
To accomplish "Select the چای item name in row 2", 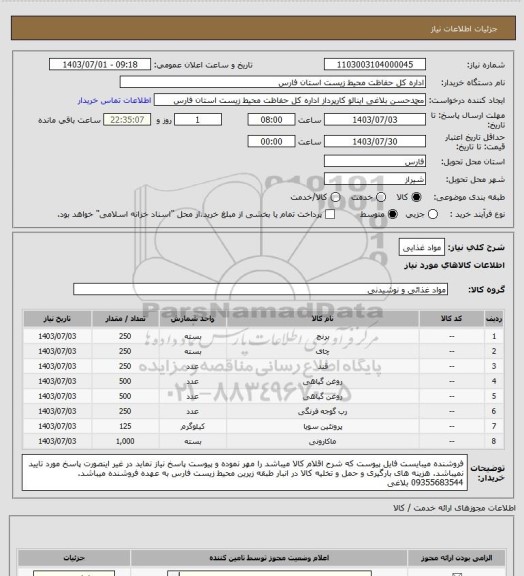I will (x=323, y=352).
